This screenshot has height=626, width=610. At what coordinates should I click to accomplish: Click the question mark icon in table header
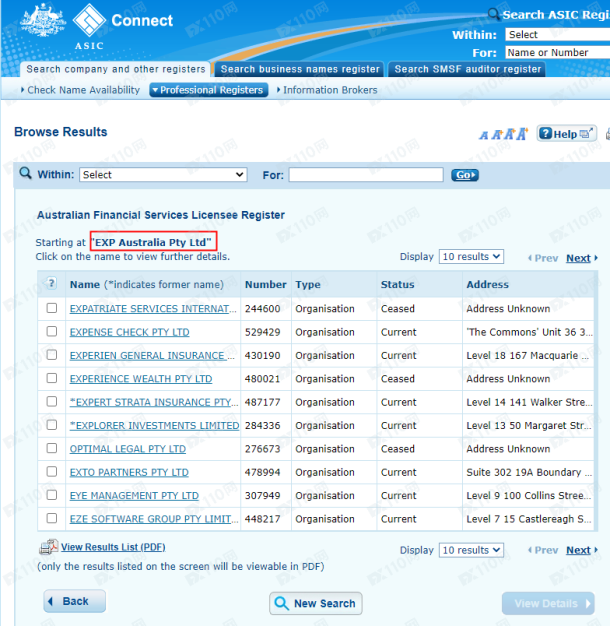[x=51, y=283]
